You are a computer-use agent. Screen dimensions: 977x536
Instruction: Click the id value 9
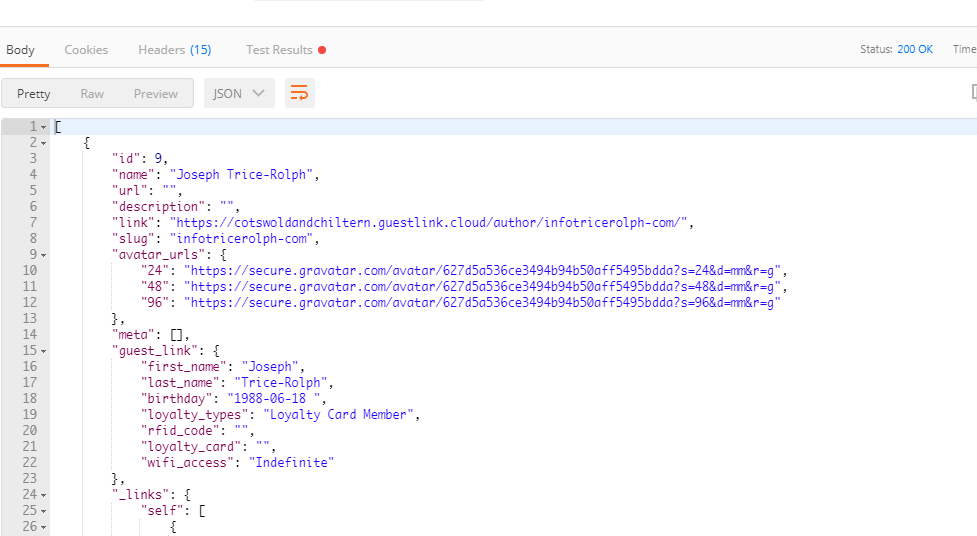[x=158, y=159]
